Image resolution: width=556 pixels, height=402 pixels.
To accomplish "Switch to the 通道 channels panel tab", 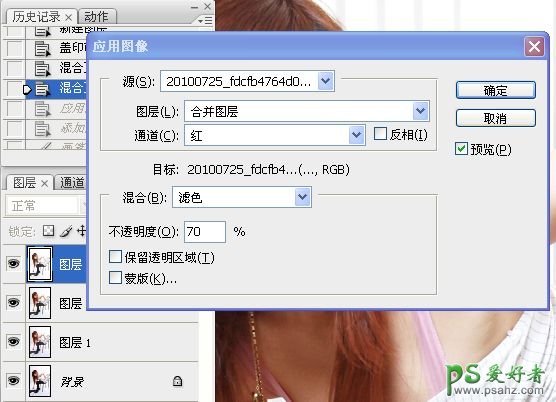I will [72, 183].
